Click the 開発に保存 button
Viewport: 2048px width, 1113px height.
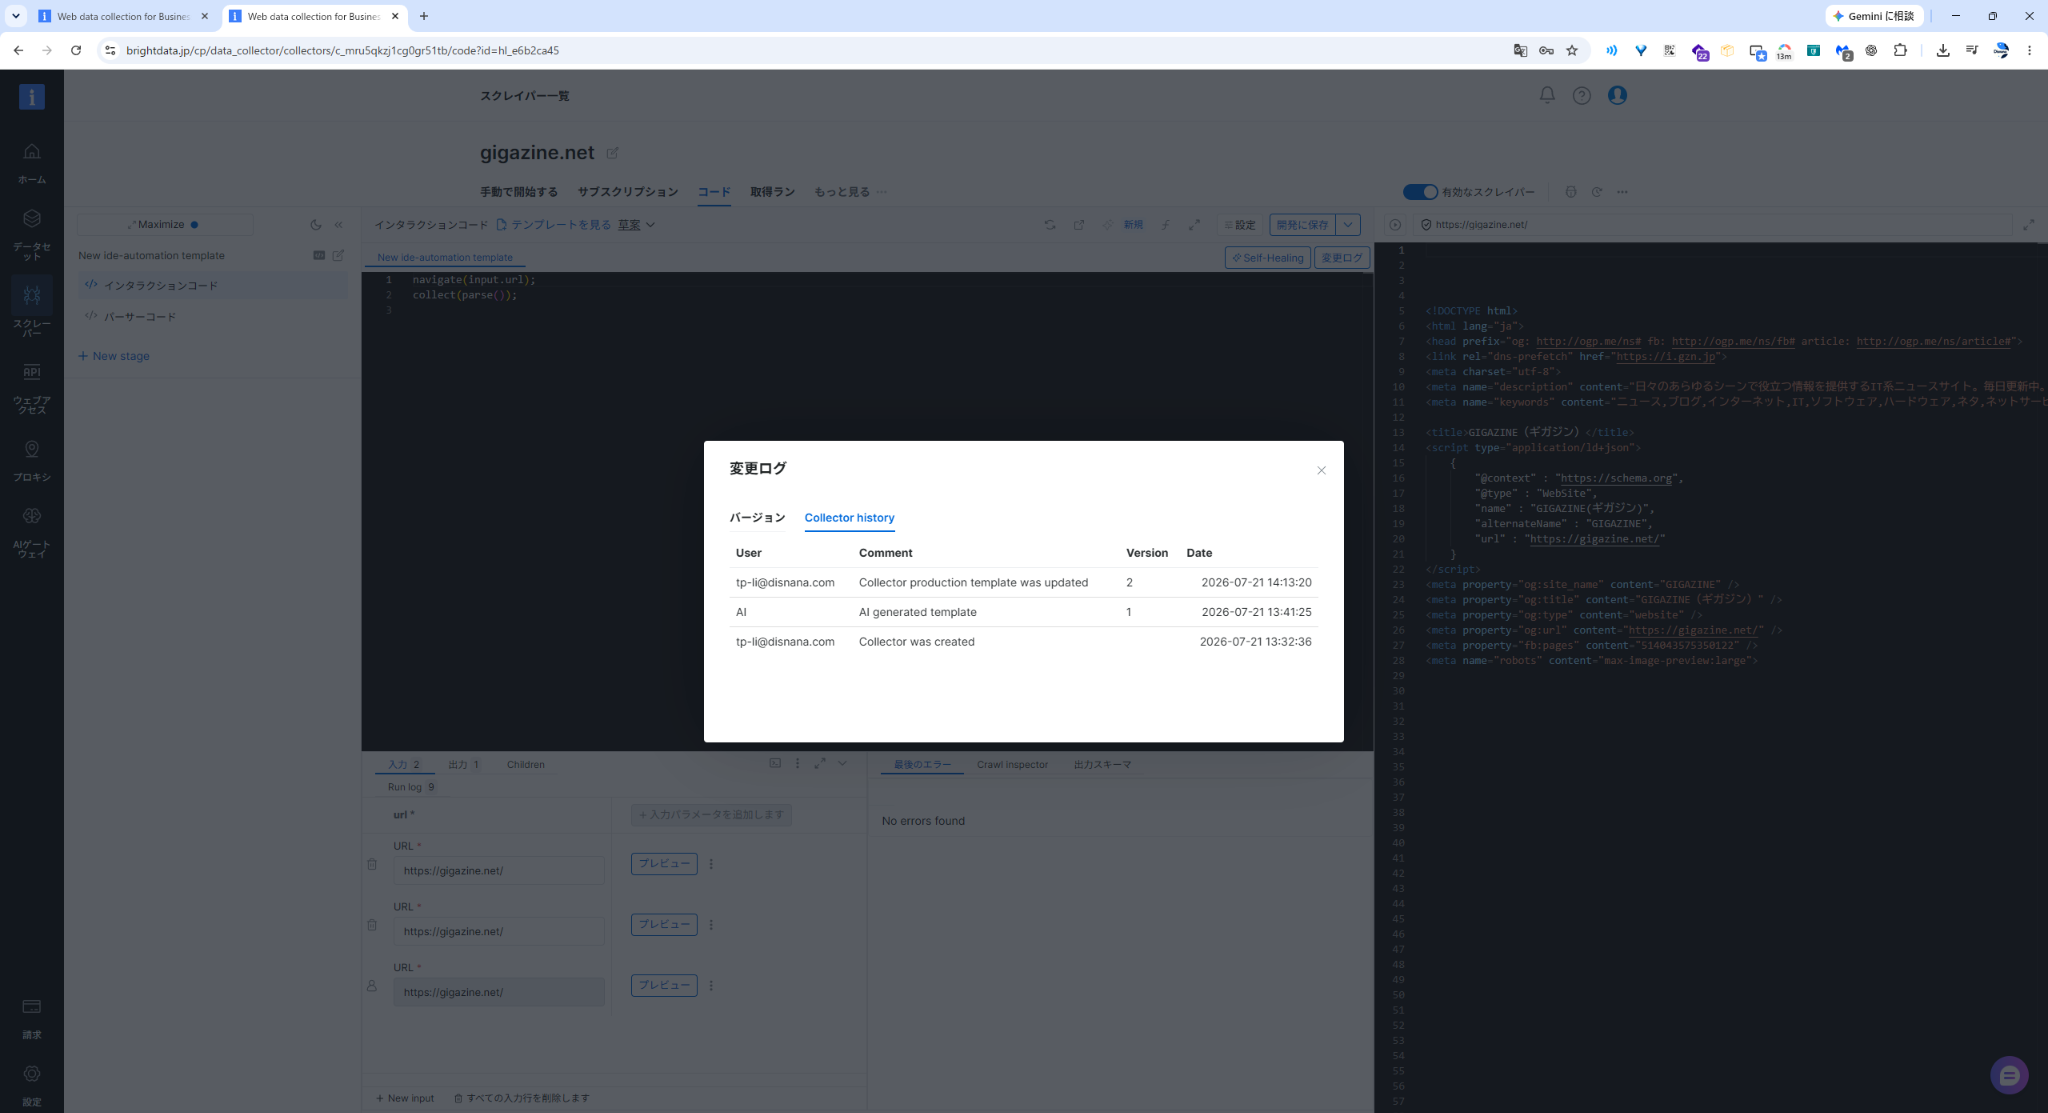pyautogui.click(x=1302, y=225)
